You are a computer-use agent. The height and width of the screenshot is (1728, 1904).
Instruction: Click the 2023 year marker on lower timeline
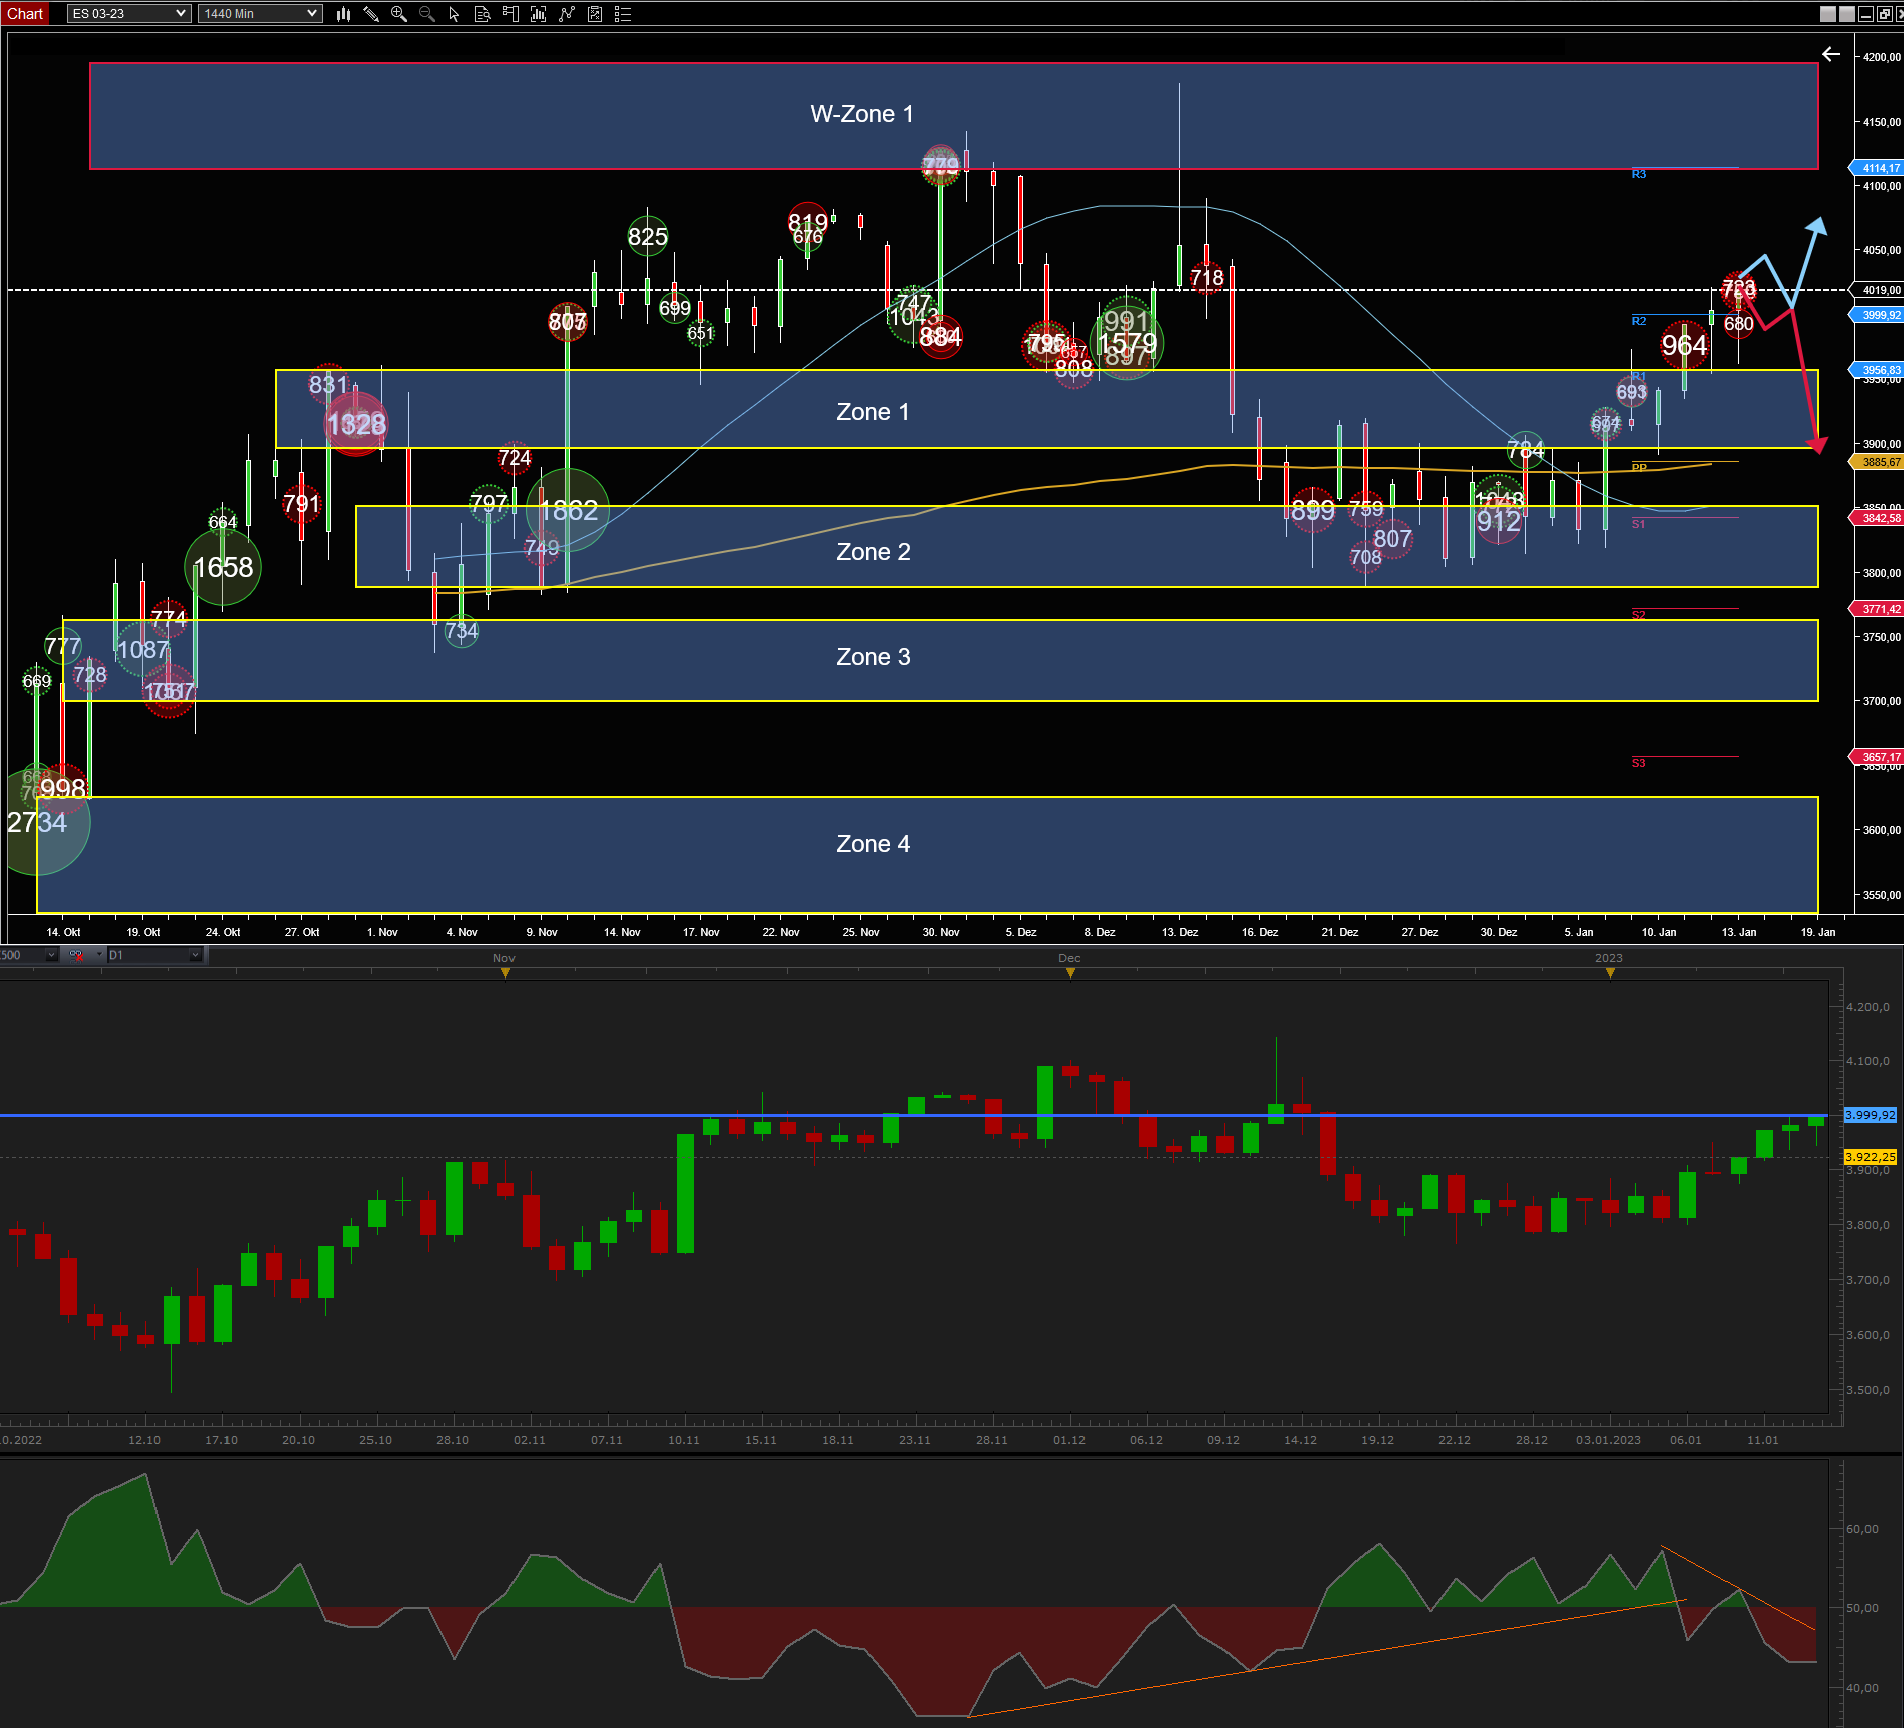pos(1610,972)
